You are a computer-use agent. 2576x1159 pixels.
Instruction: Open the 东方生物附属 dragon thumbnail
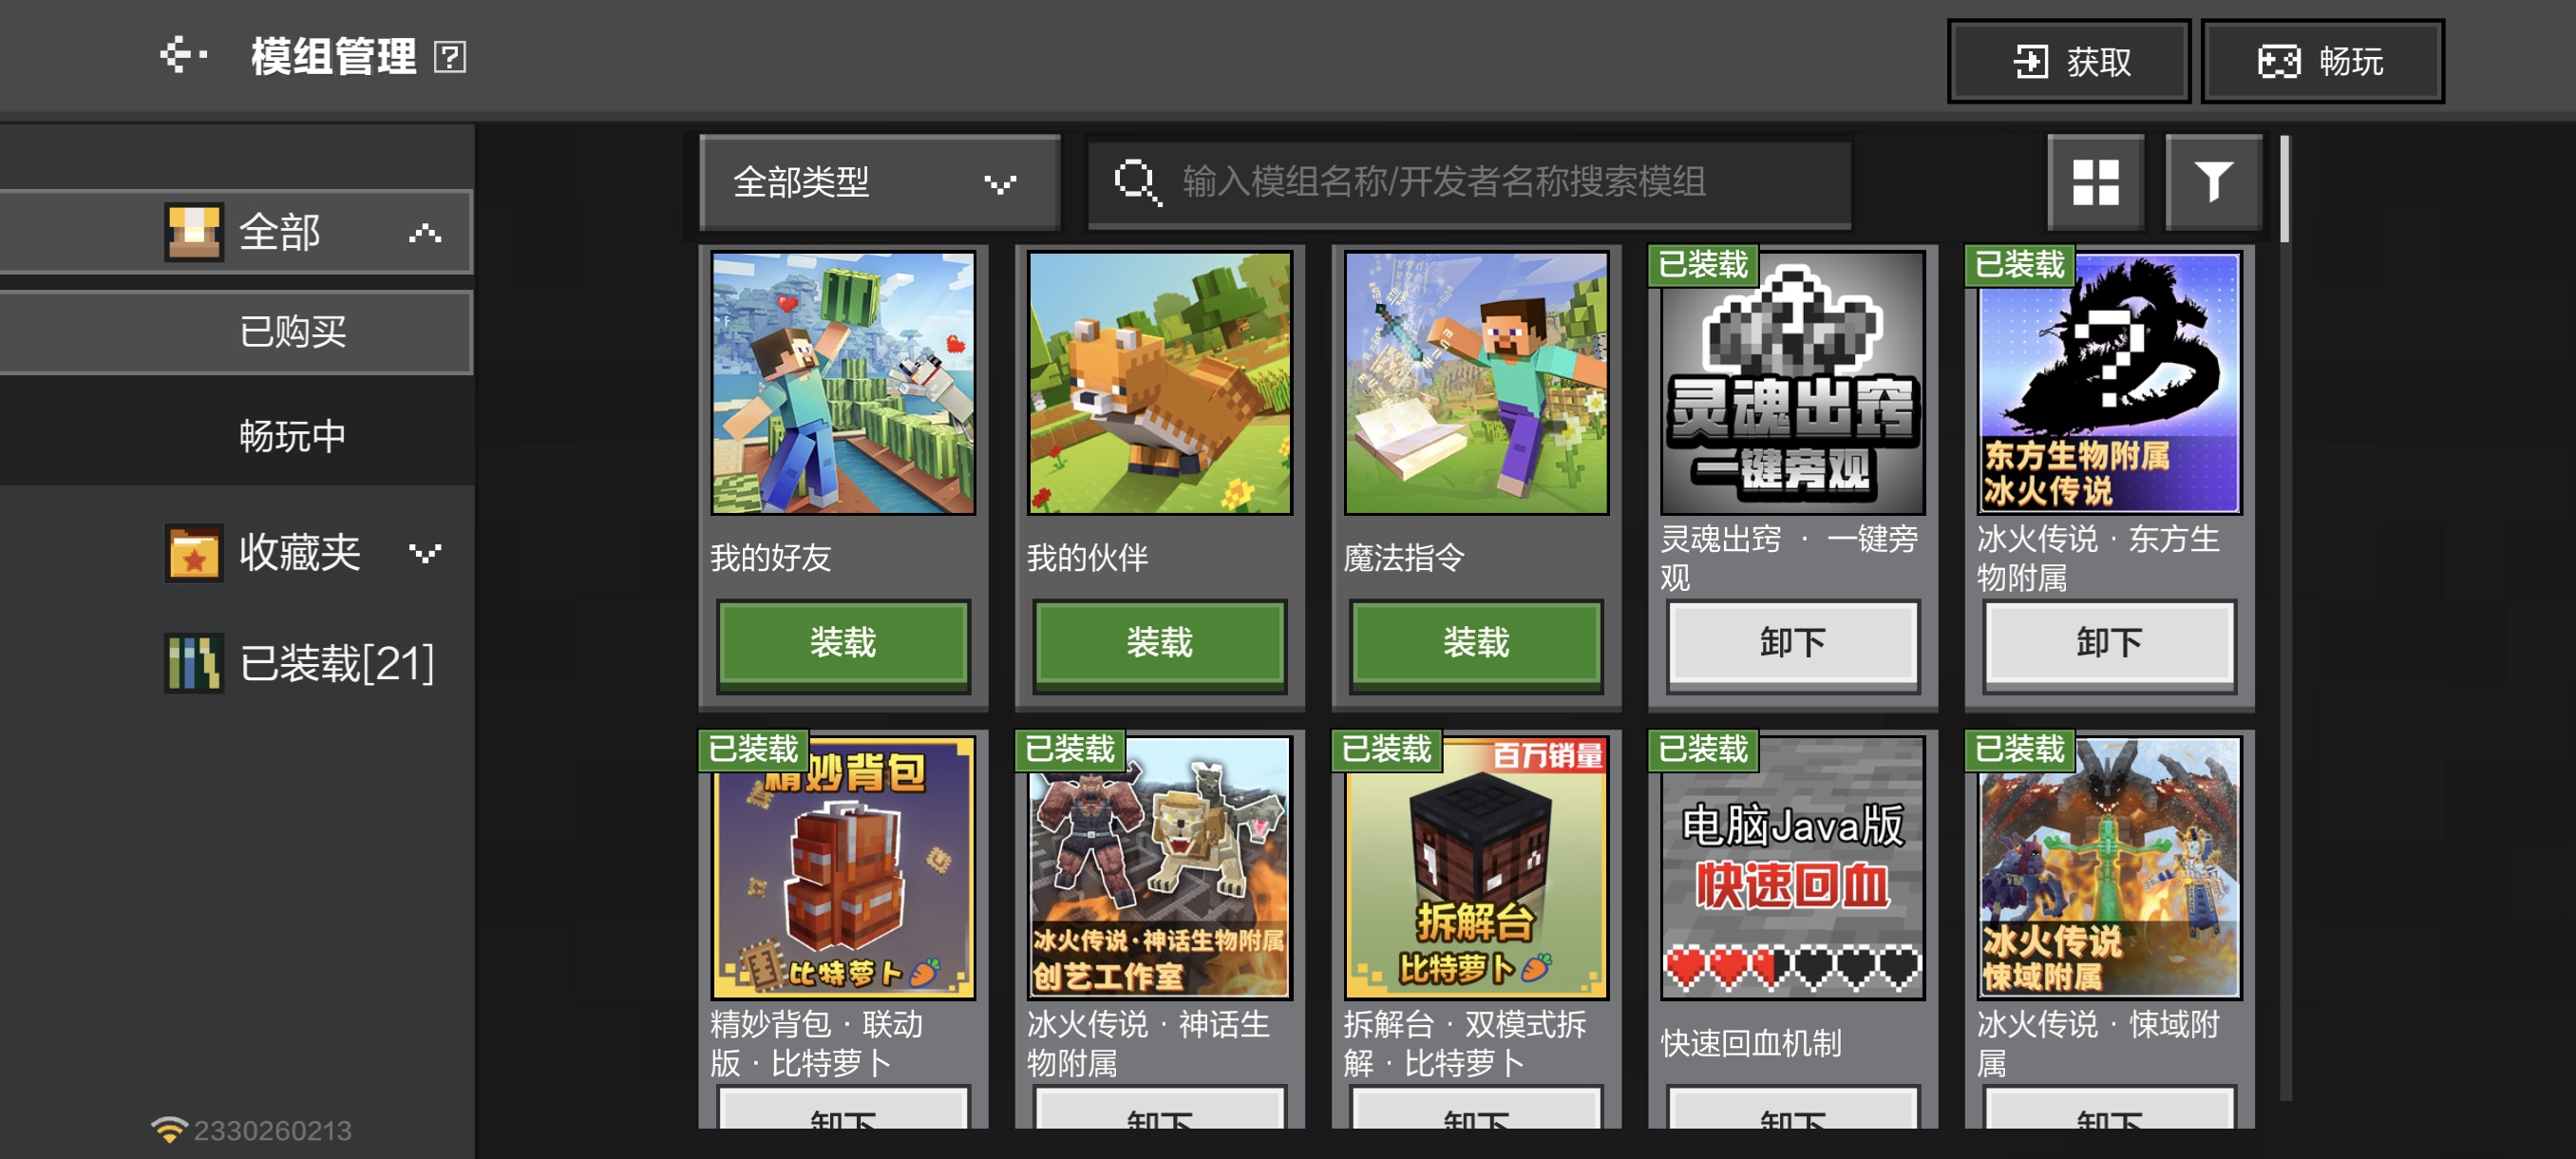[2109, 383]
